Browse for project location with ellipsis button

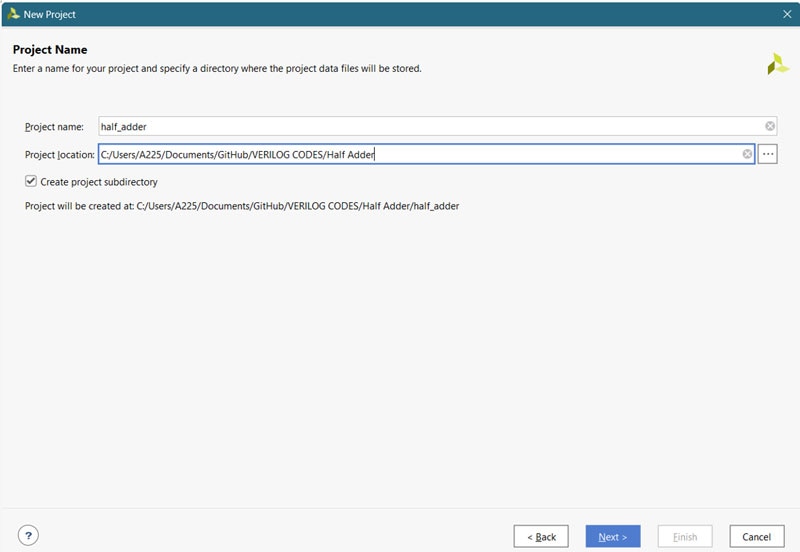pos(768,154)
